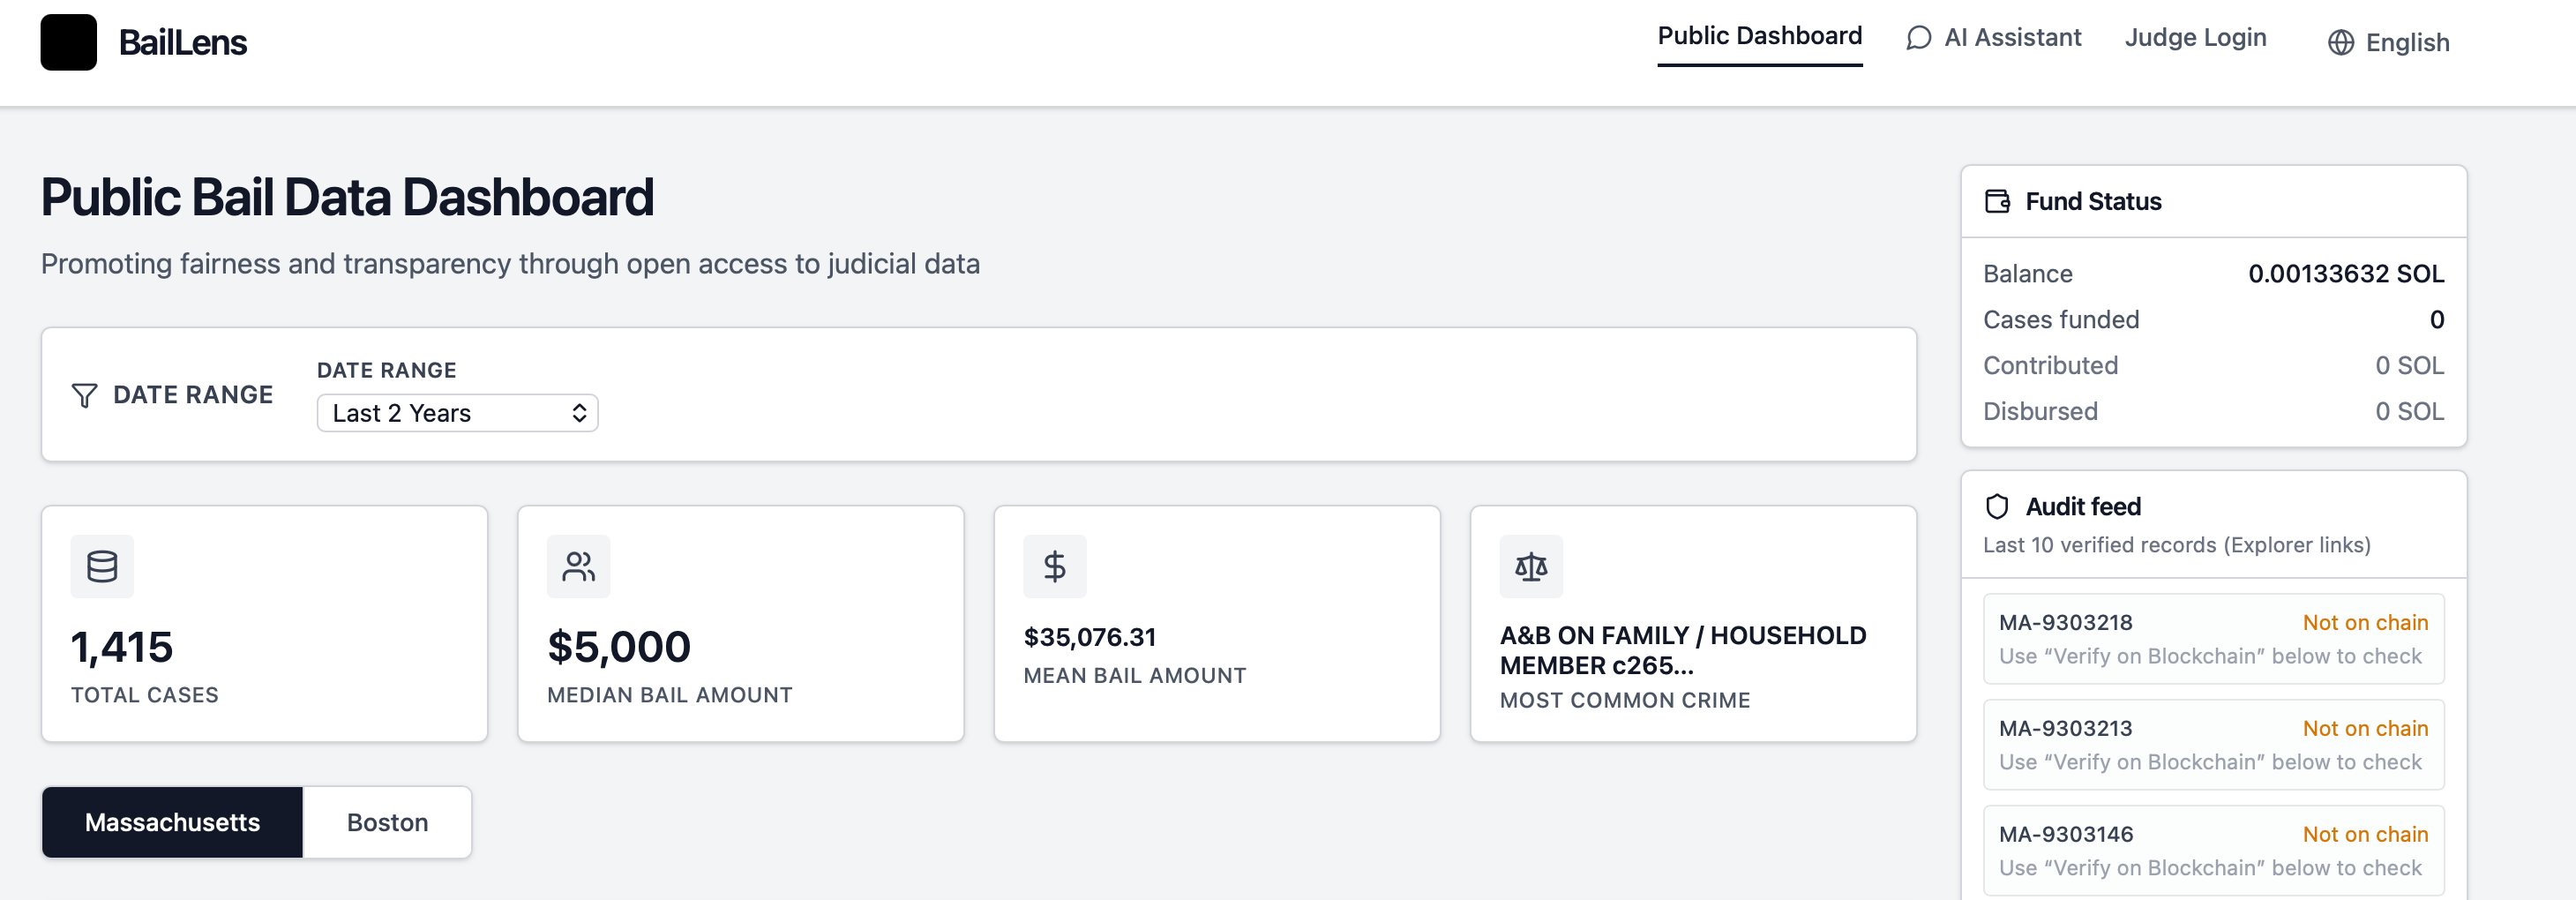
Task: Click the database icon on Total Cases card
Action: coord(102,567)
